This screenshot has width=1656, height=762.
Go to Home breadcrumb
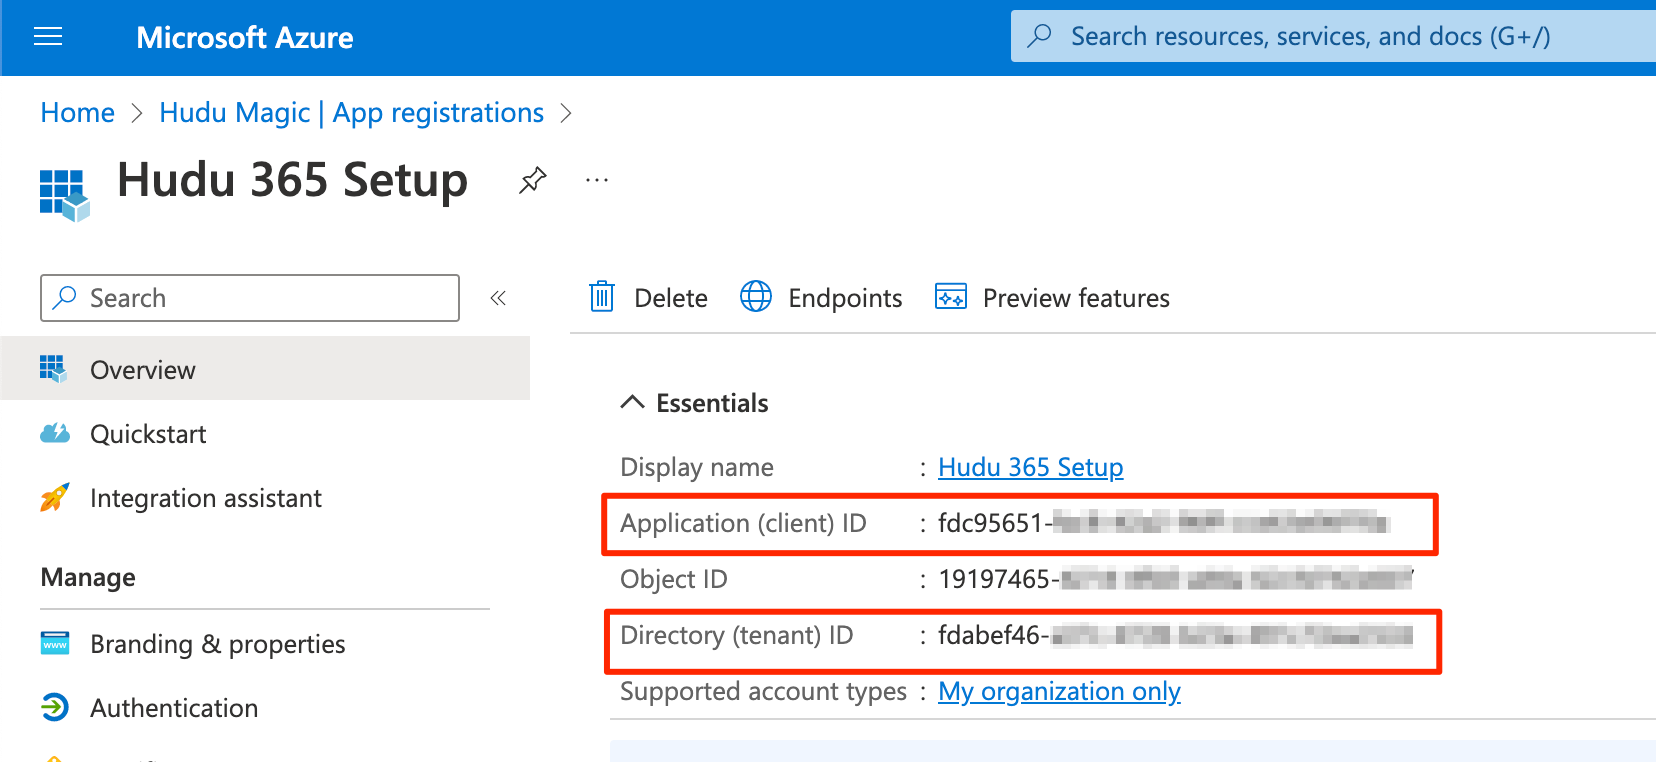(x=78, y=113)
